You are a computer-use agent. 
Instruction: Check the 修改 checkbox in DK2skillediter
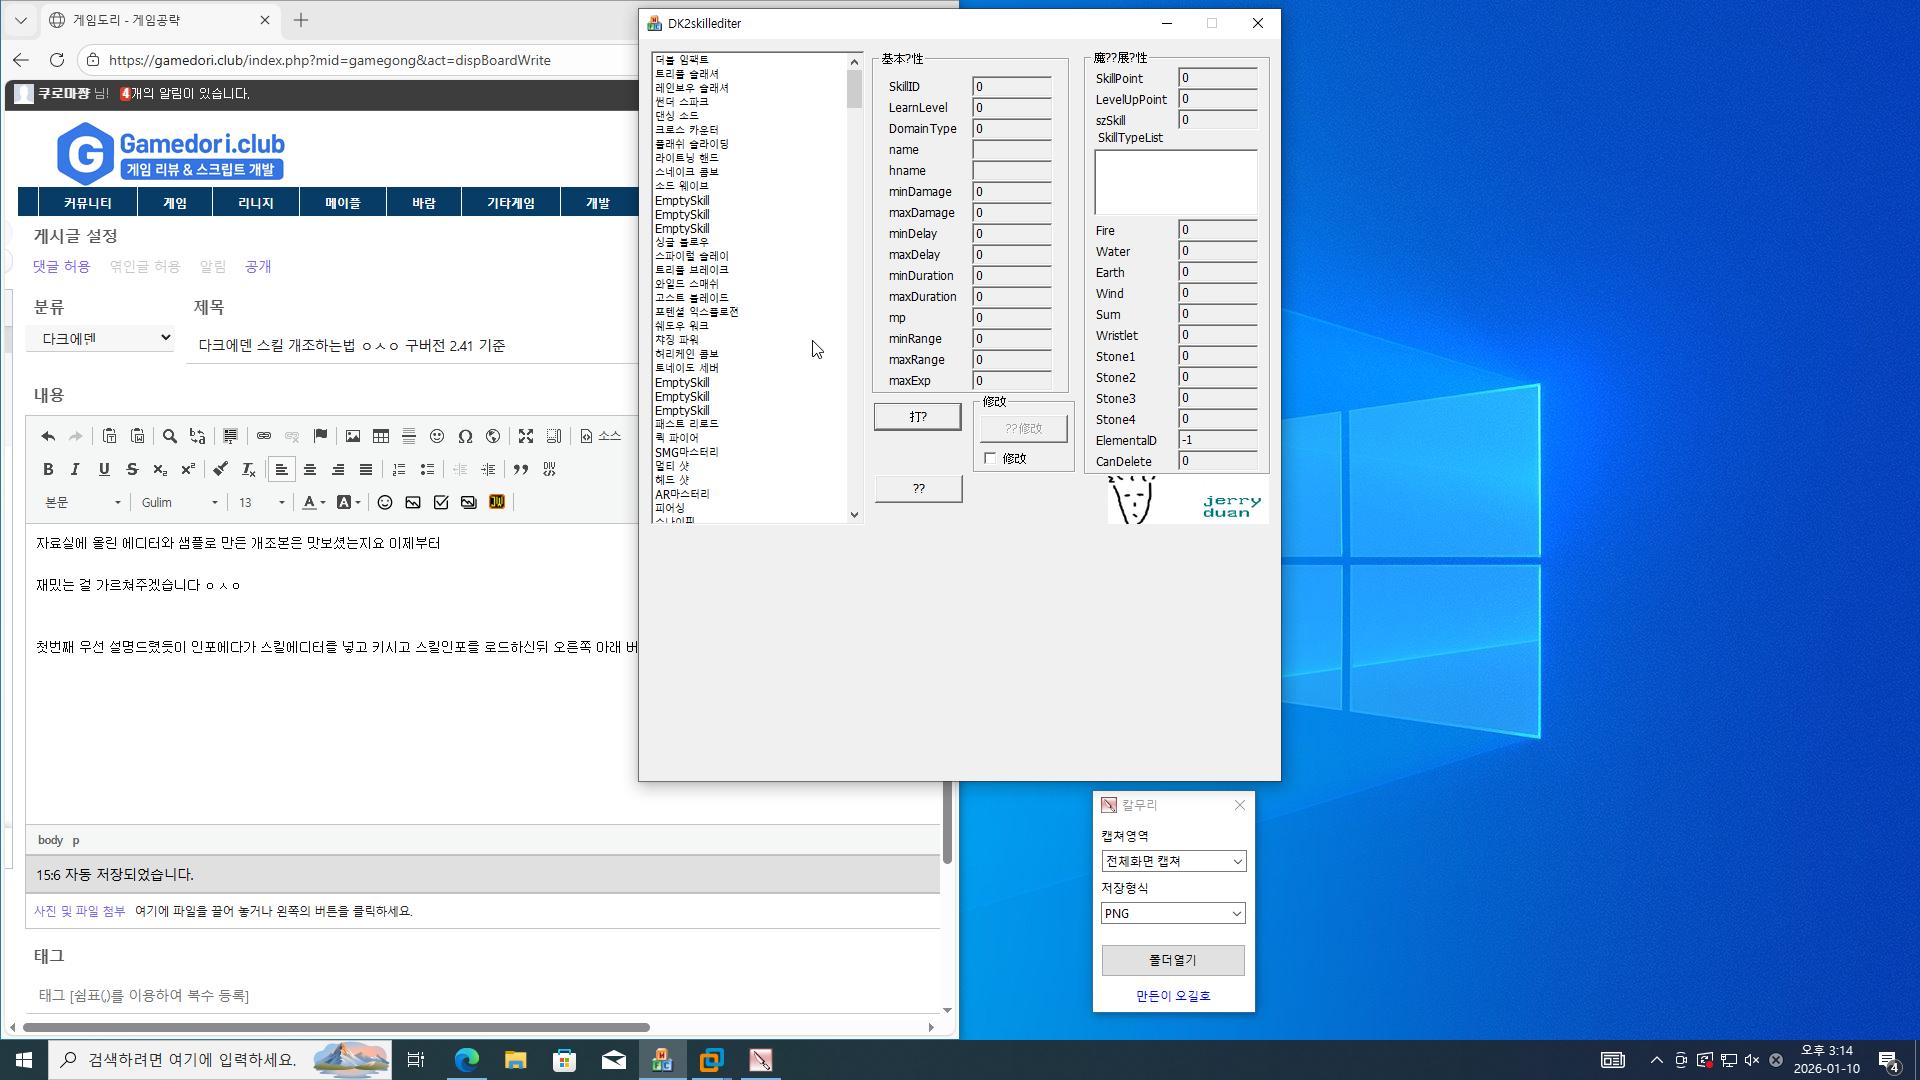(990, 458)
